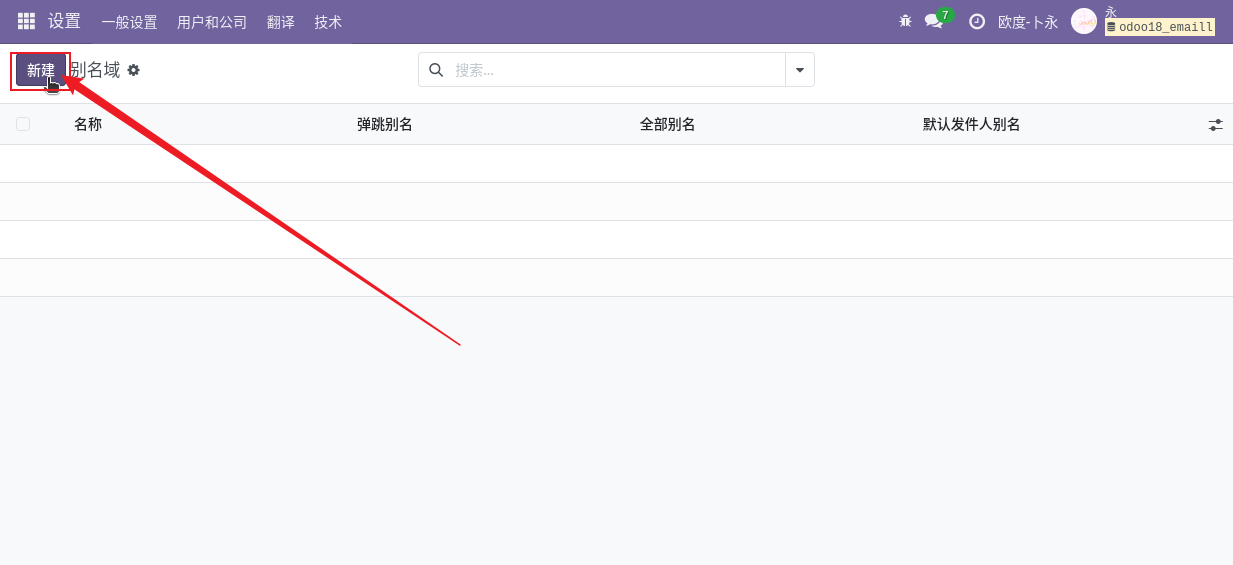Sort by the 弹跳别名 column header

pos(385,124)
